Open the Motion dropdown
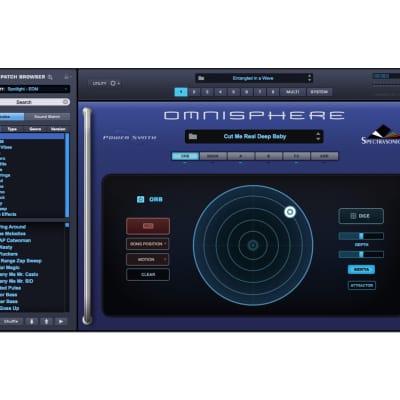The image size is (400, 400). click(x=148, y=259)
